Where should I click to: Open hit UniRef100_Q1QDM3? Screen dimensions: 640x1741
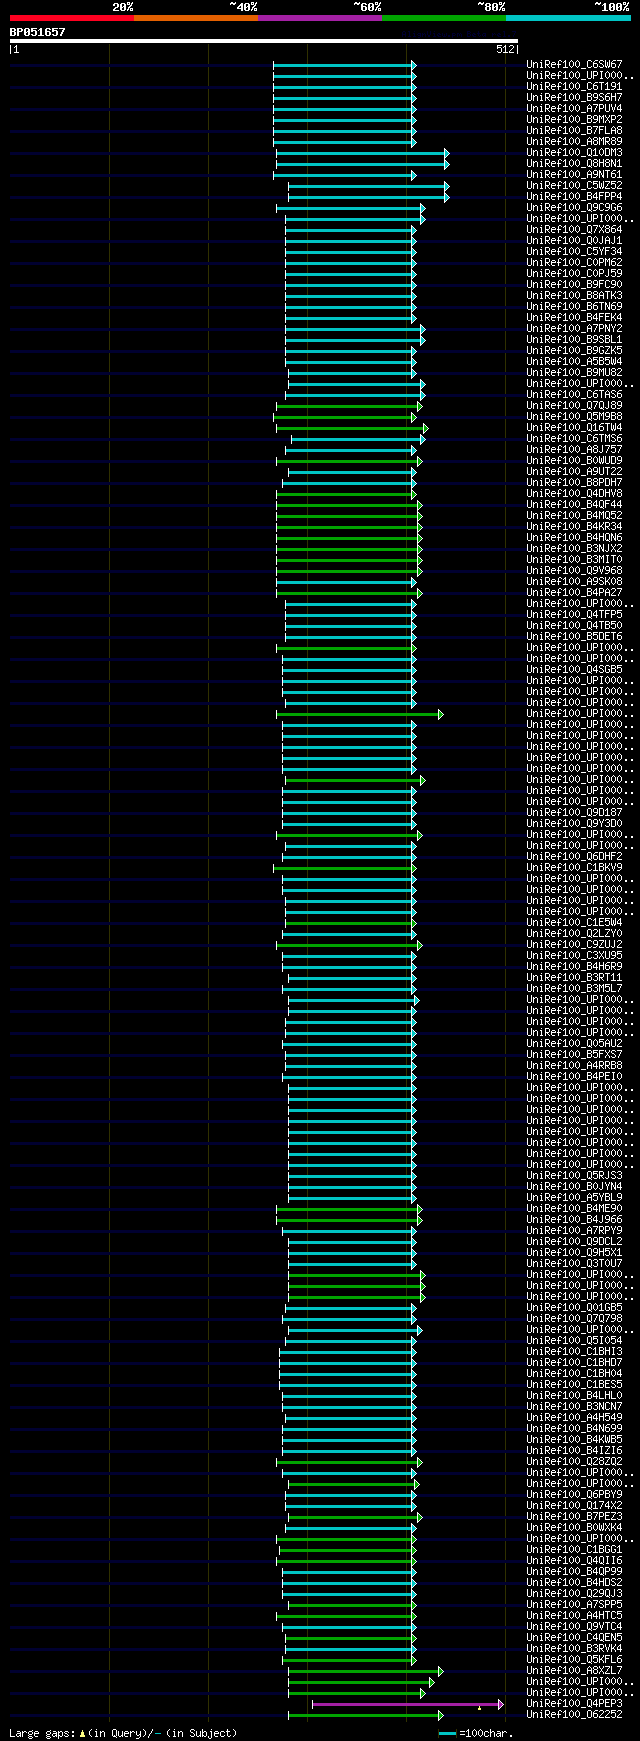click(574, 153)
